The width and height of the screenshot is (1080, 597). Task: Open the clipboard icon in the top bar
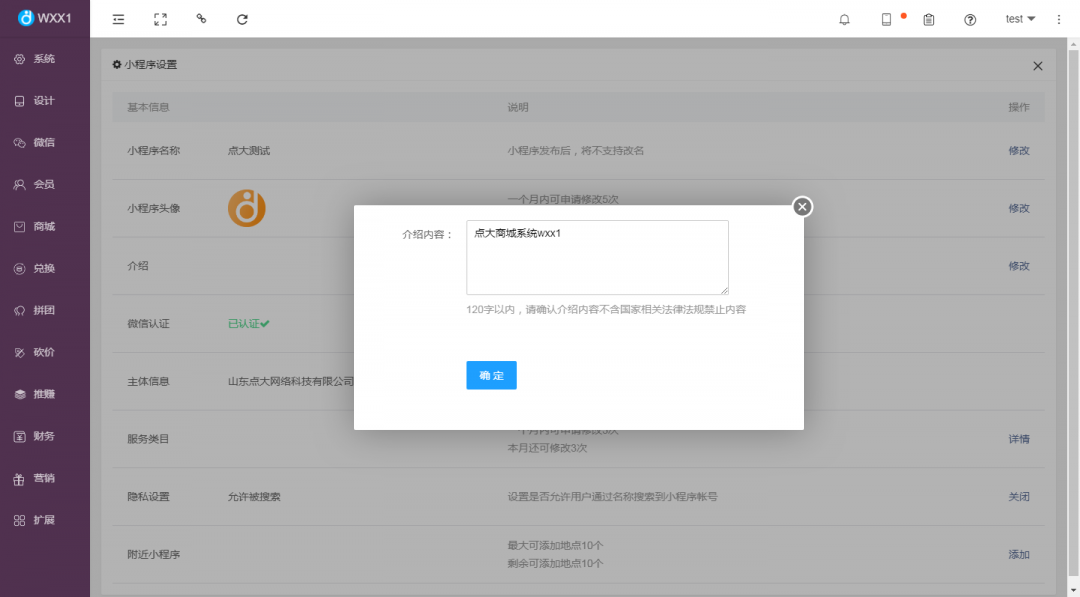coord(928,19)
